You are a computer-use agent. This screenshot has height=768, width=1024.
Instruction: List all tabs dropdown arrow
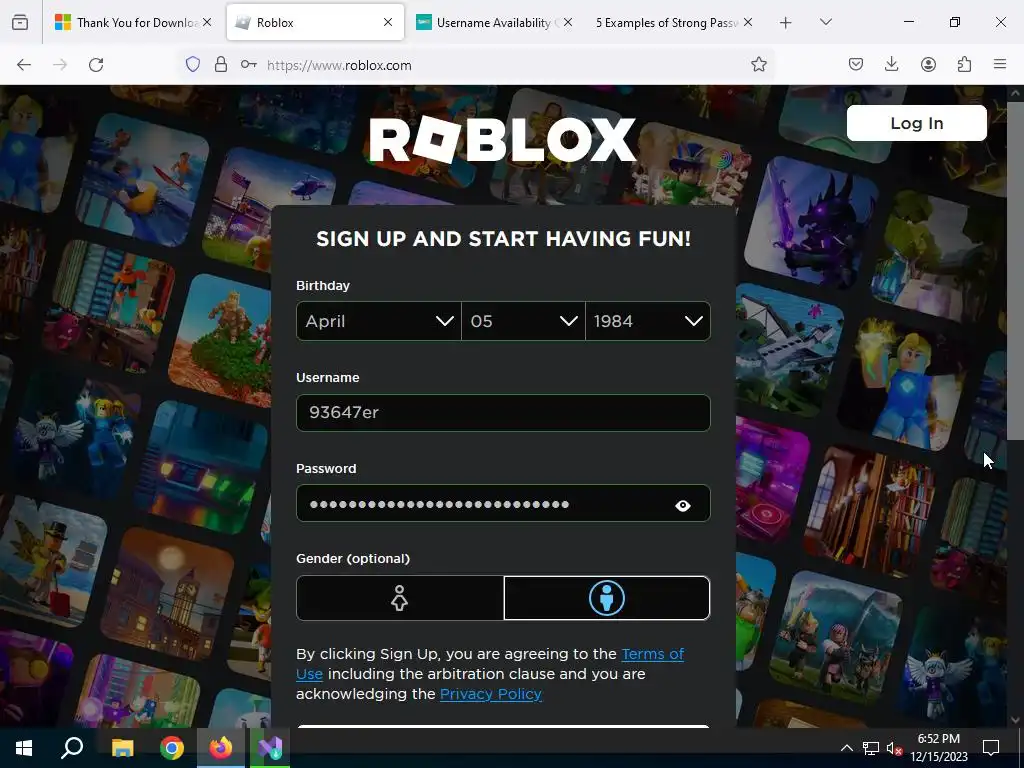point(825,22)
